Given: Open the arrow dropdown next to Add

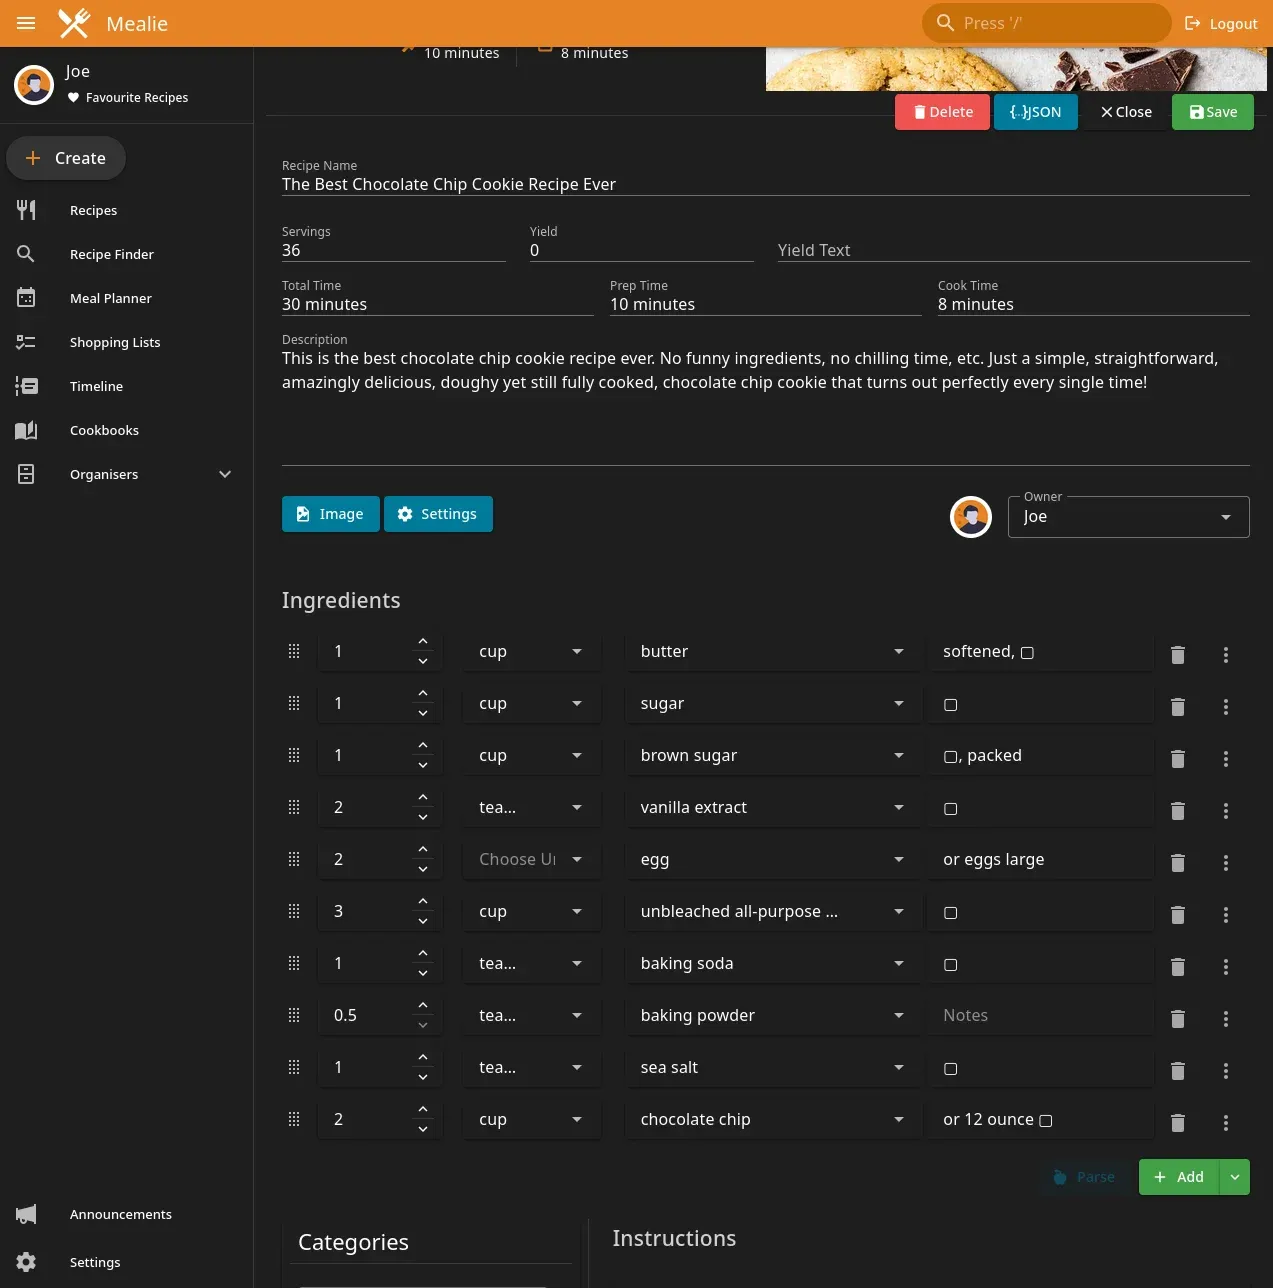Looking at the screenshot, I should pyautogui.click(x=1235, y=1177).
